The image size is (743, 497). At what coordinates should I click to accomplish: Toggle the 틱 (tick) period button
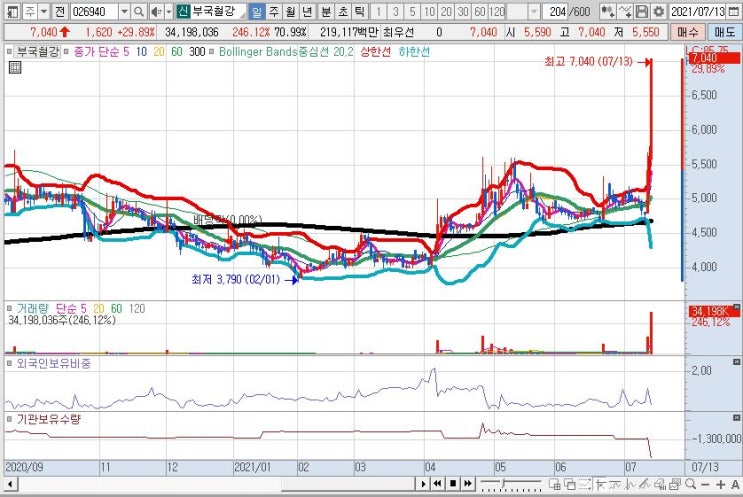coord(360,11)
